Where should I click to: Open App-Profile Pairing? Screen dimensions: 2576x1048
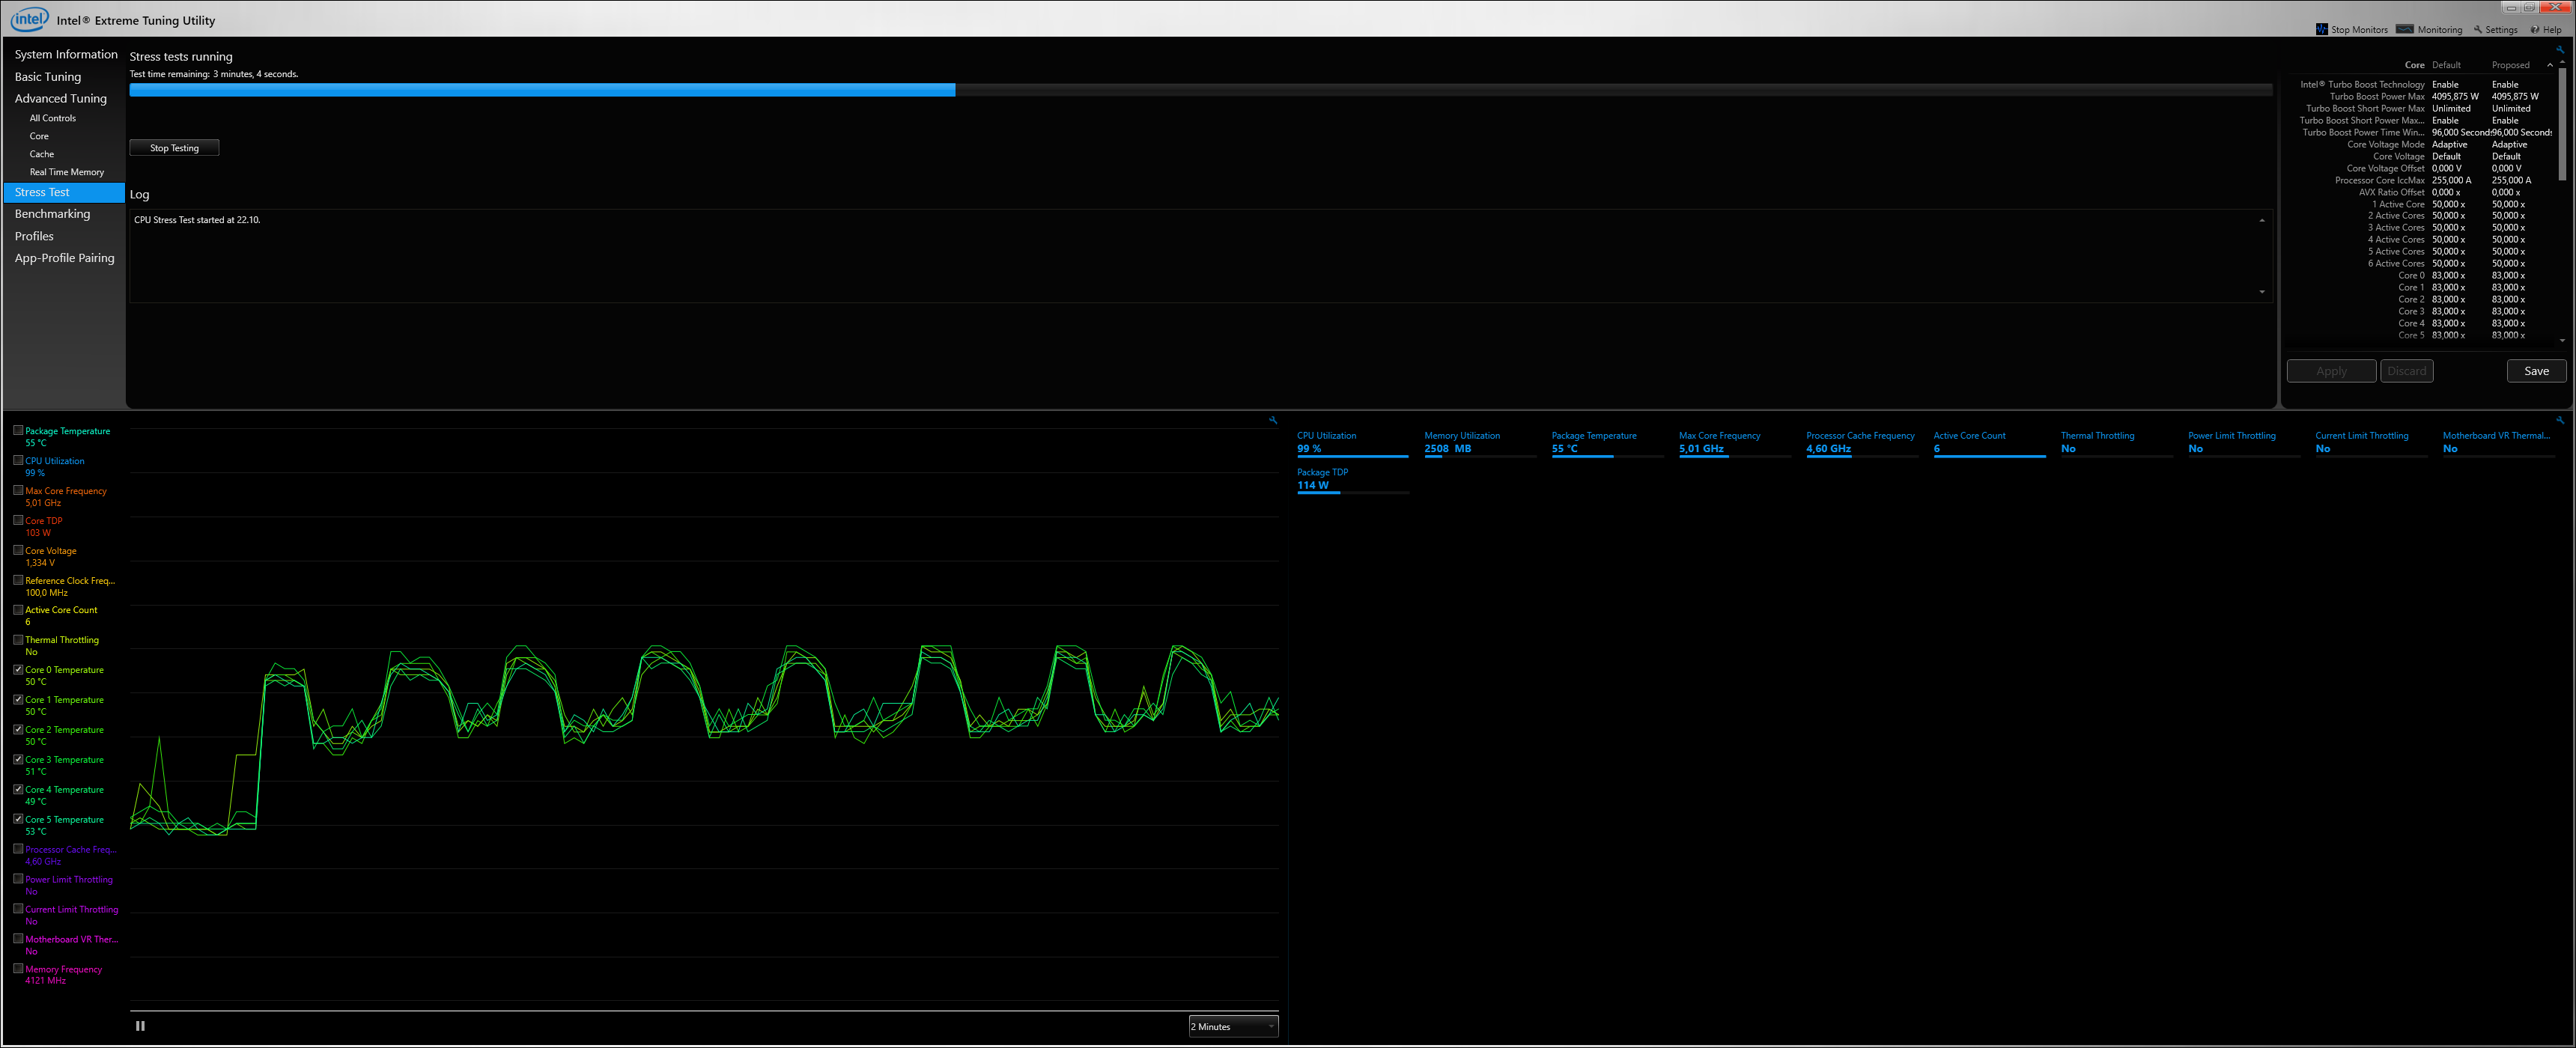tap(64, 257)
